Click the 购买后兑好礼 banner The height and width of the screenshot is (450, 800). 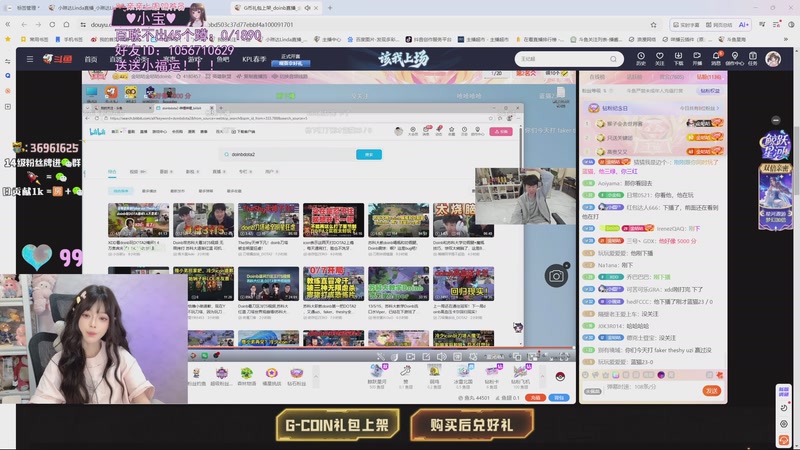coord(472,424)
